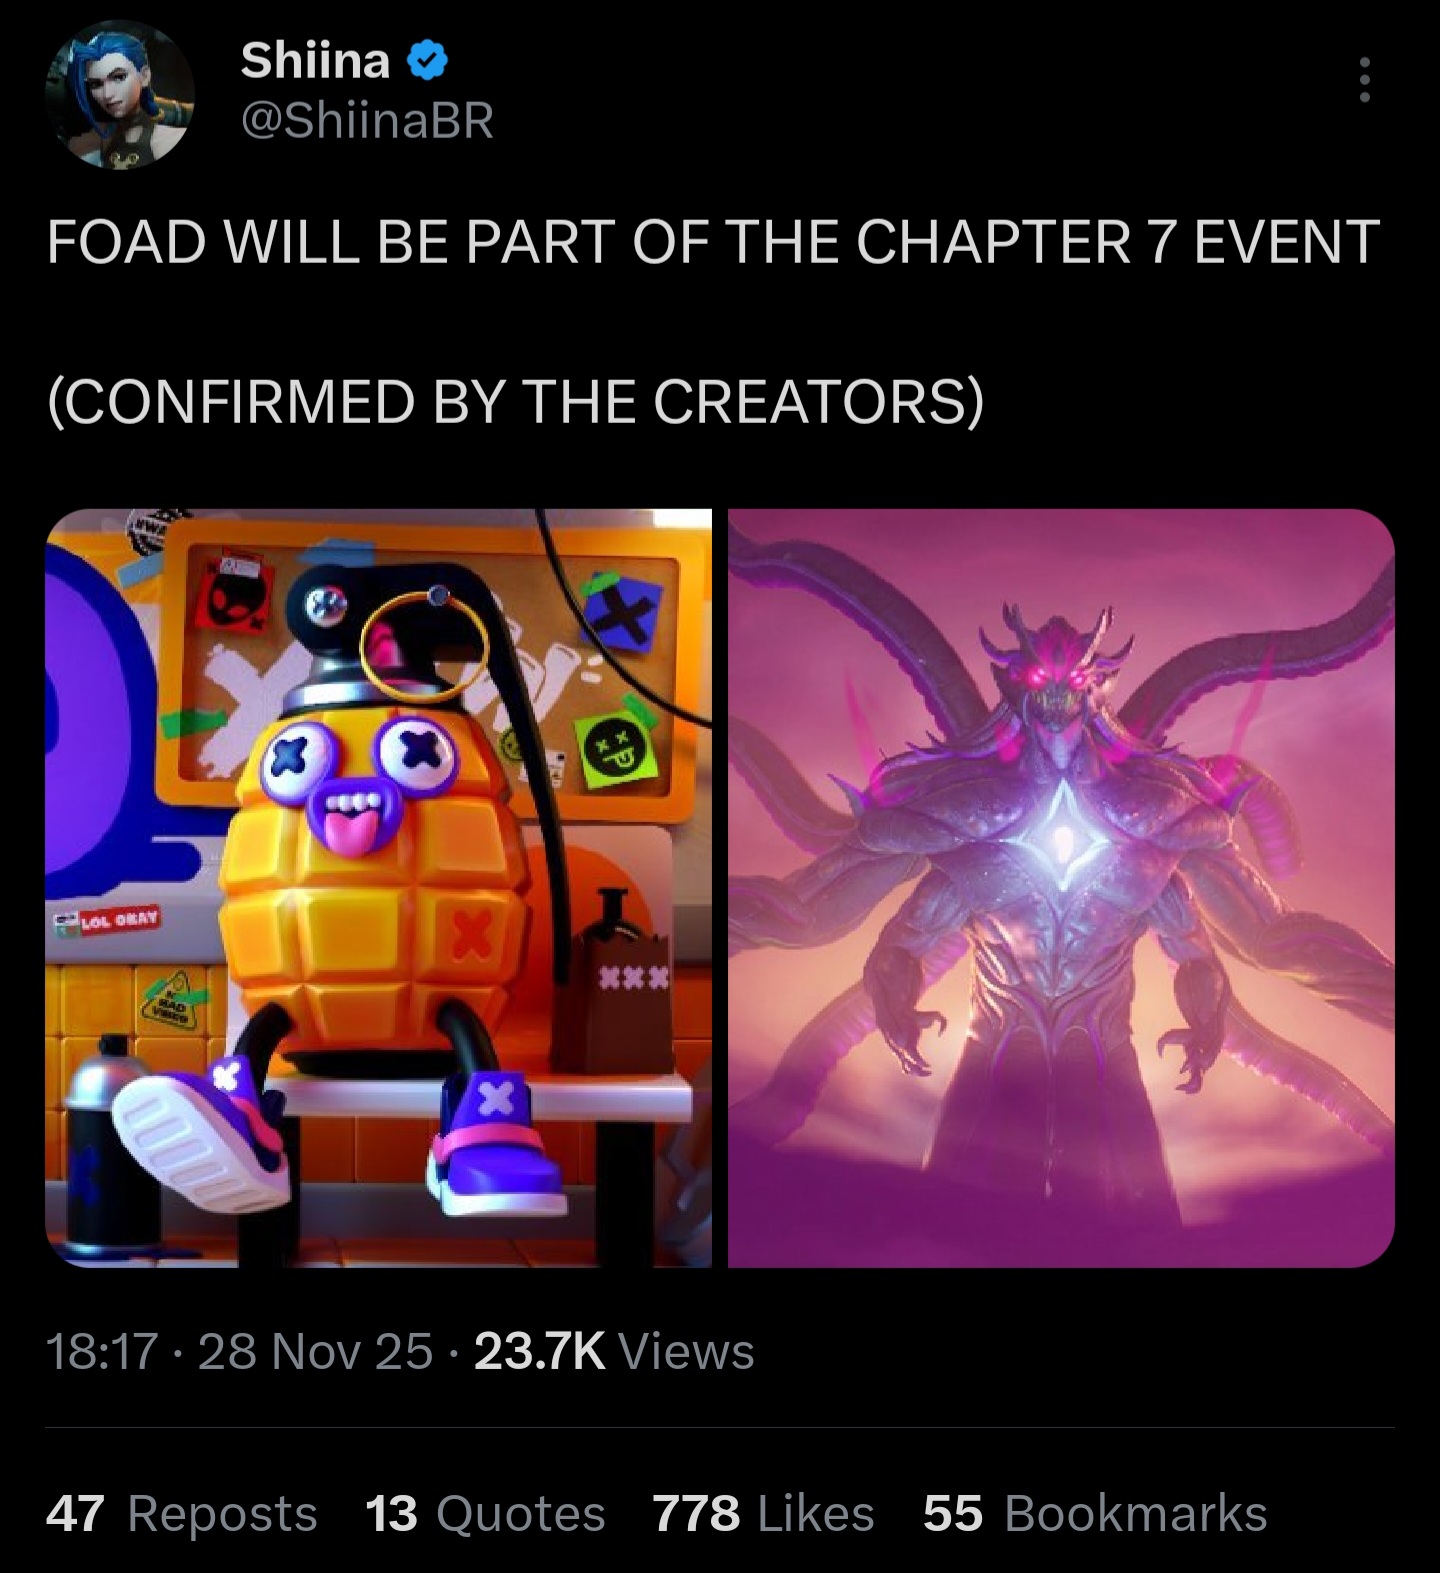Open the @ShiinaBR handle link
This screenshot has height=1573, width=1440.
[367, 122]
